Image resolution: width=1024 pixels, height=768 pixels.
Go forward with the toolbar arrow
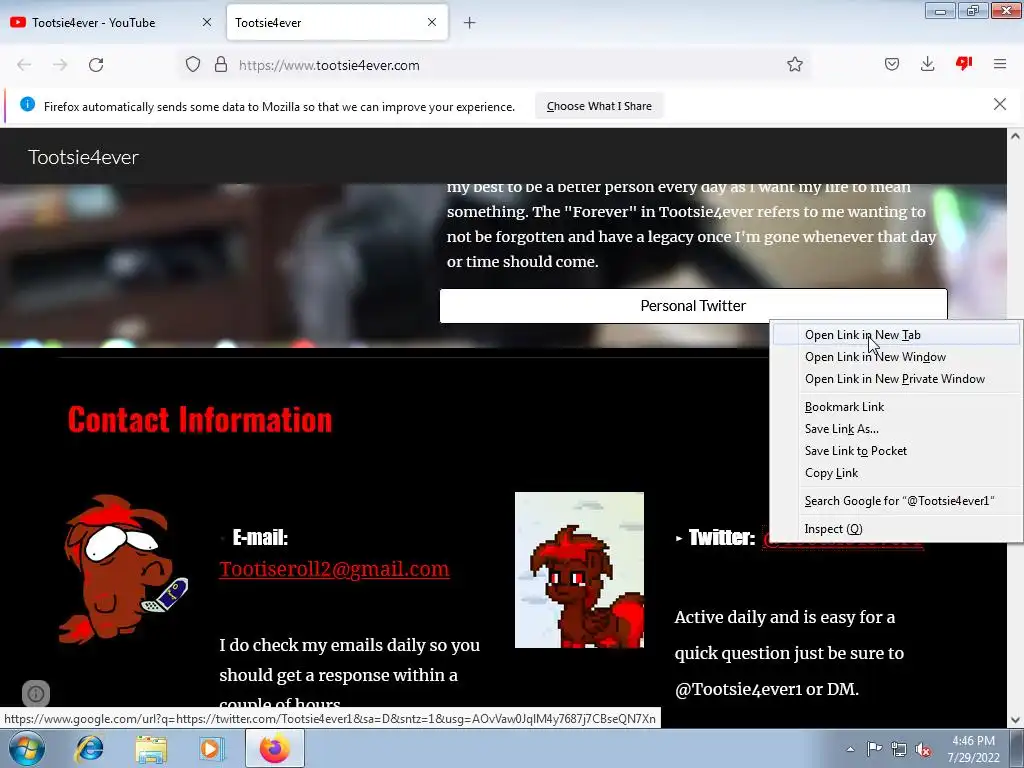pyautogui.click(x=60, y=65)
